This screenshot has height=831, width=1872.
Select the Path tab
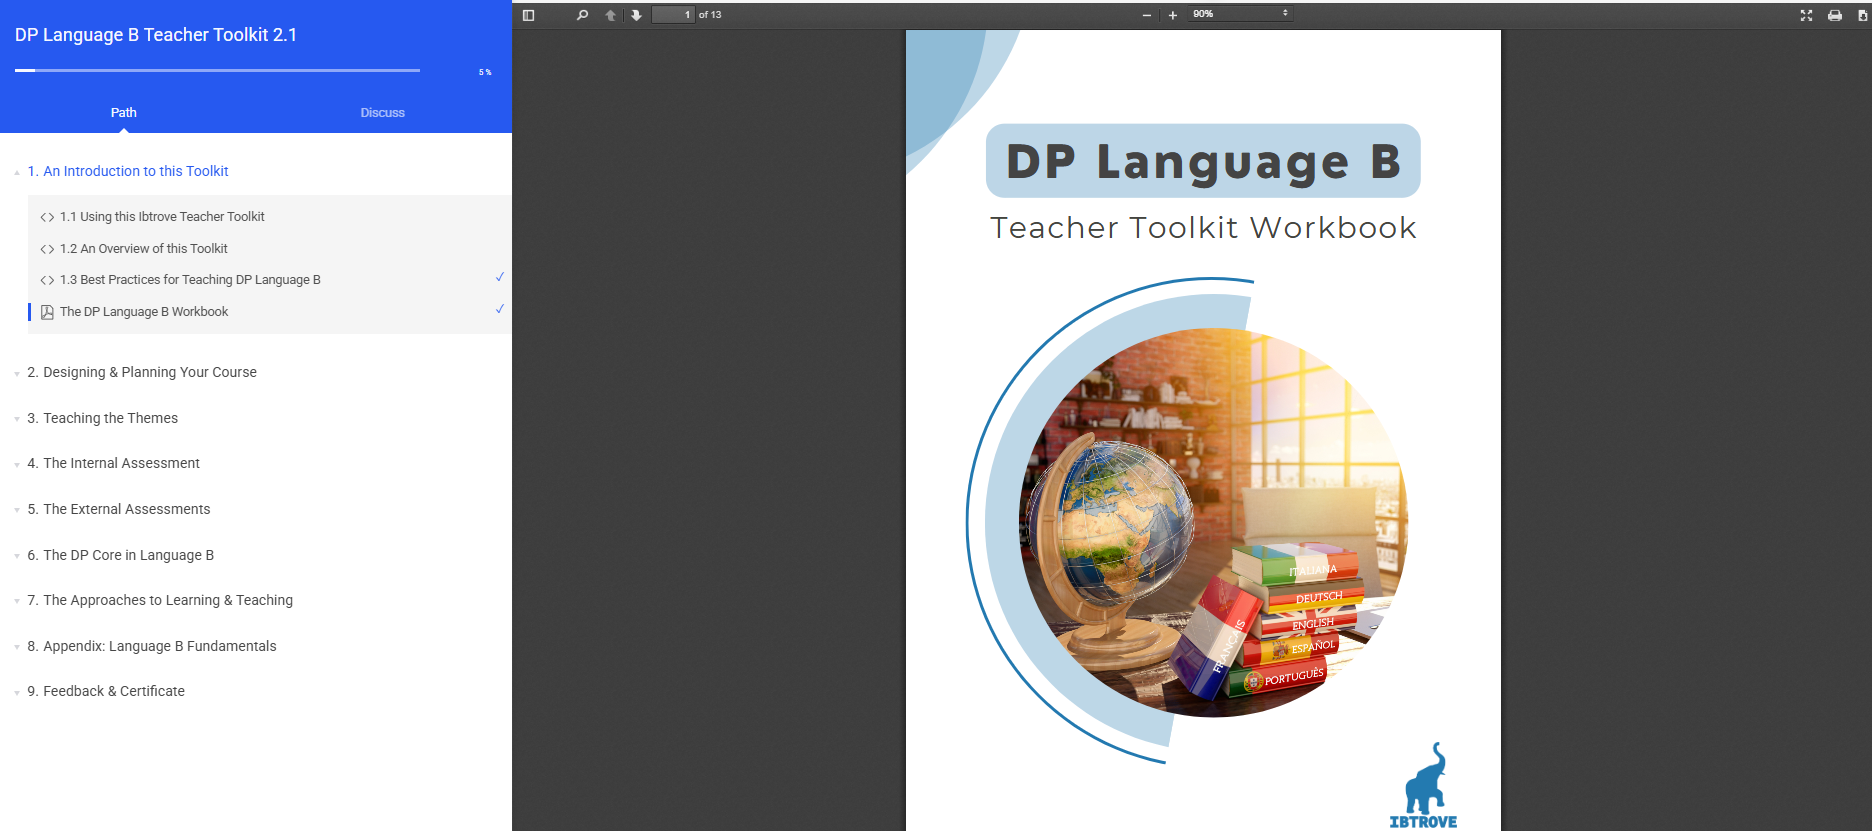click(x=124, y=113)
